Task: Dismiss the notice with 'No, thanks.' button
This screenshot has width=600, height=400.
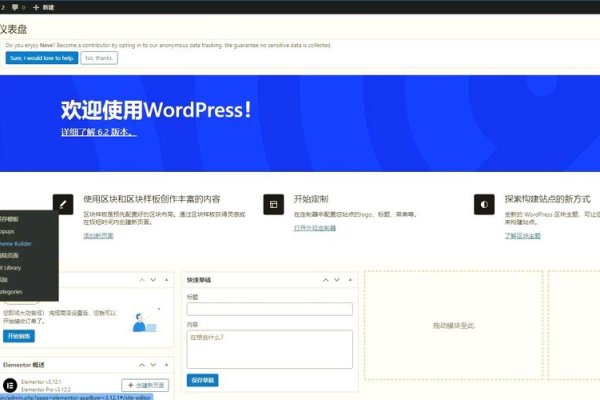Action: [x=99, y=58]
